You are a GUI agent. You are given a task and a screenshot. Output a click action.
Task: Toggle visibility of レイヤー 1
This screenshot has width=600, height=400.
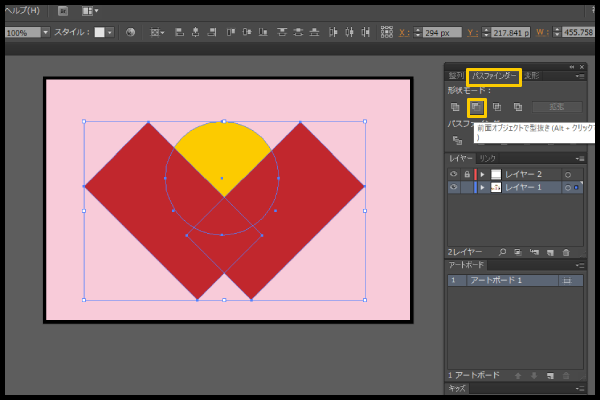tap(453, 187)
